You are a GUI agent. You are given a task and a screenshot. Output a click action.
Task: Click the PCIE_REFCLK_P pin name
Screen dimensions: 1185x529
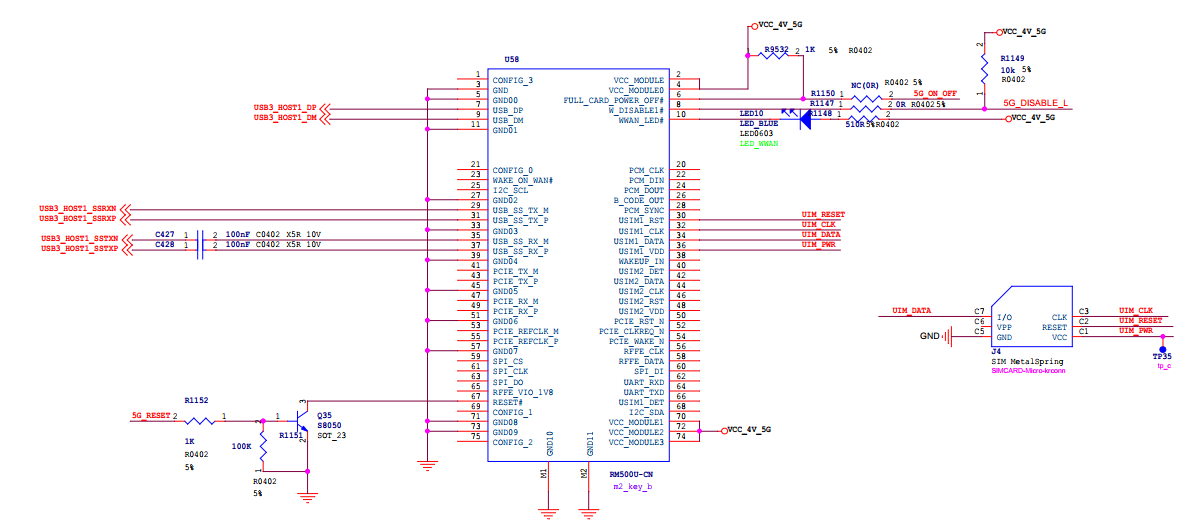(x=525, y=341)
